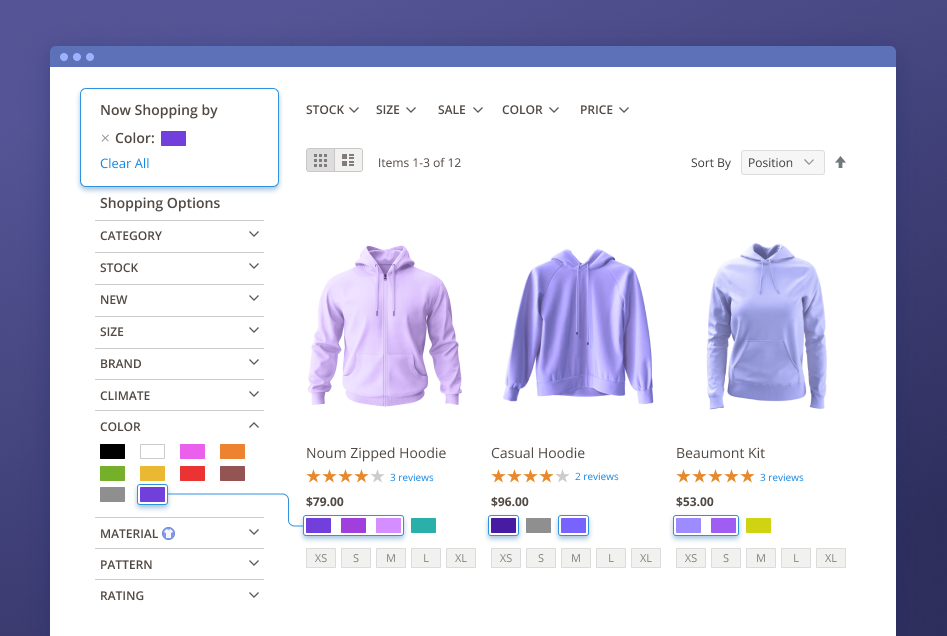Click the sort direction arrow
Viewport: 947px width, 636px height.
840,163
